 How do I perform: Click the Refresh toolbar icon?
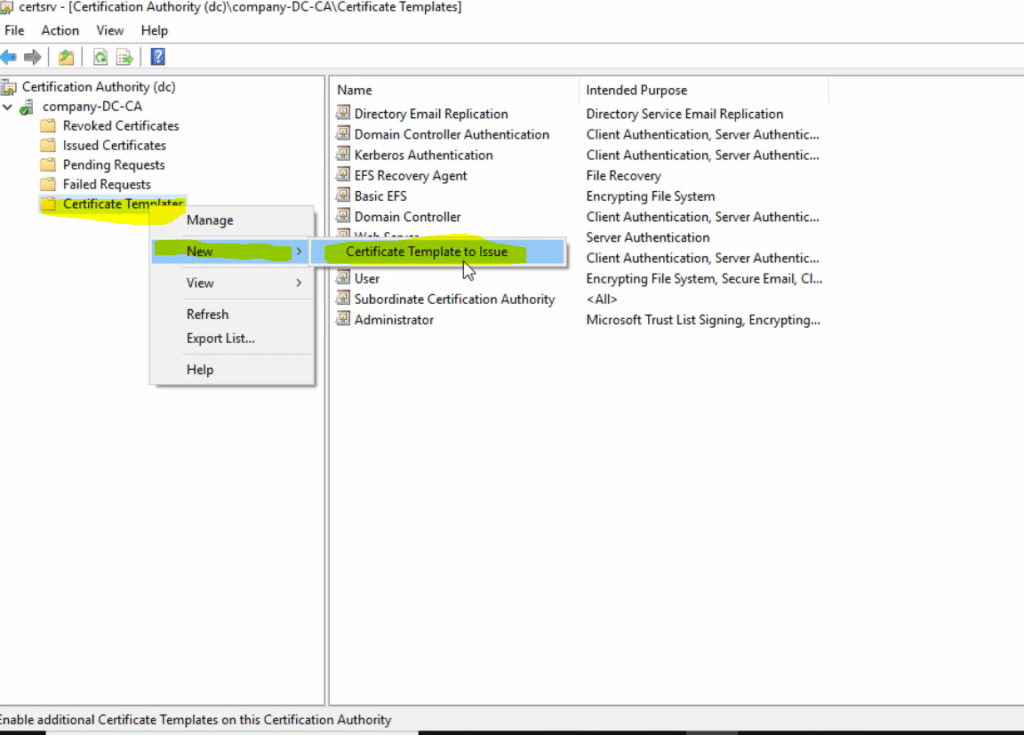coord(100,57)
